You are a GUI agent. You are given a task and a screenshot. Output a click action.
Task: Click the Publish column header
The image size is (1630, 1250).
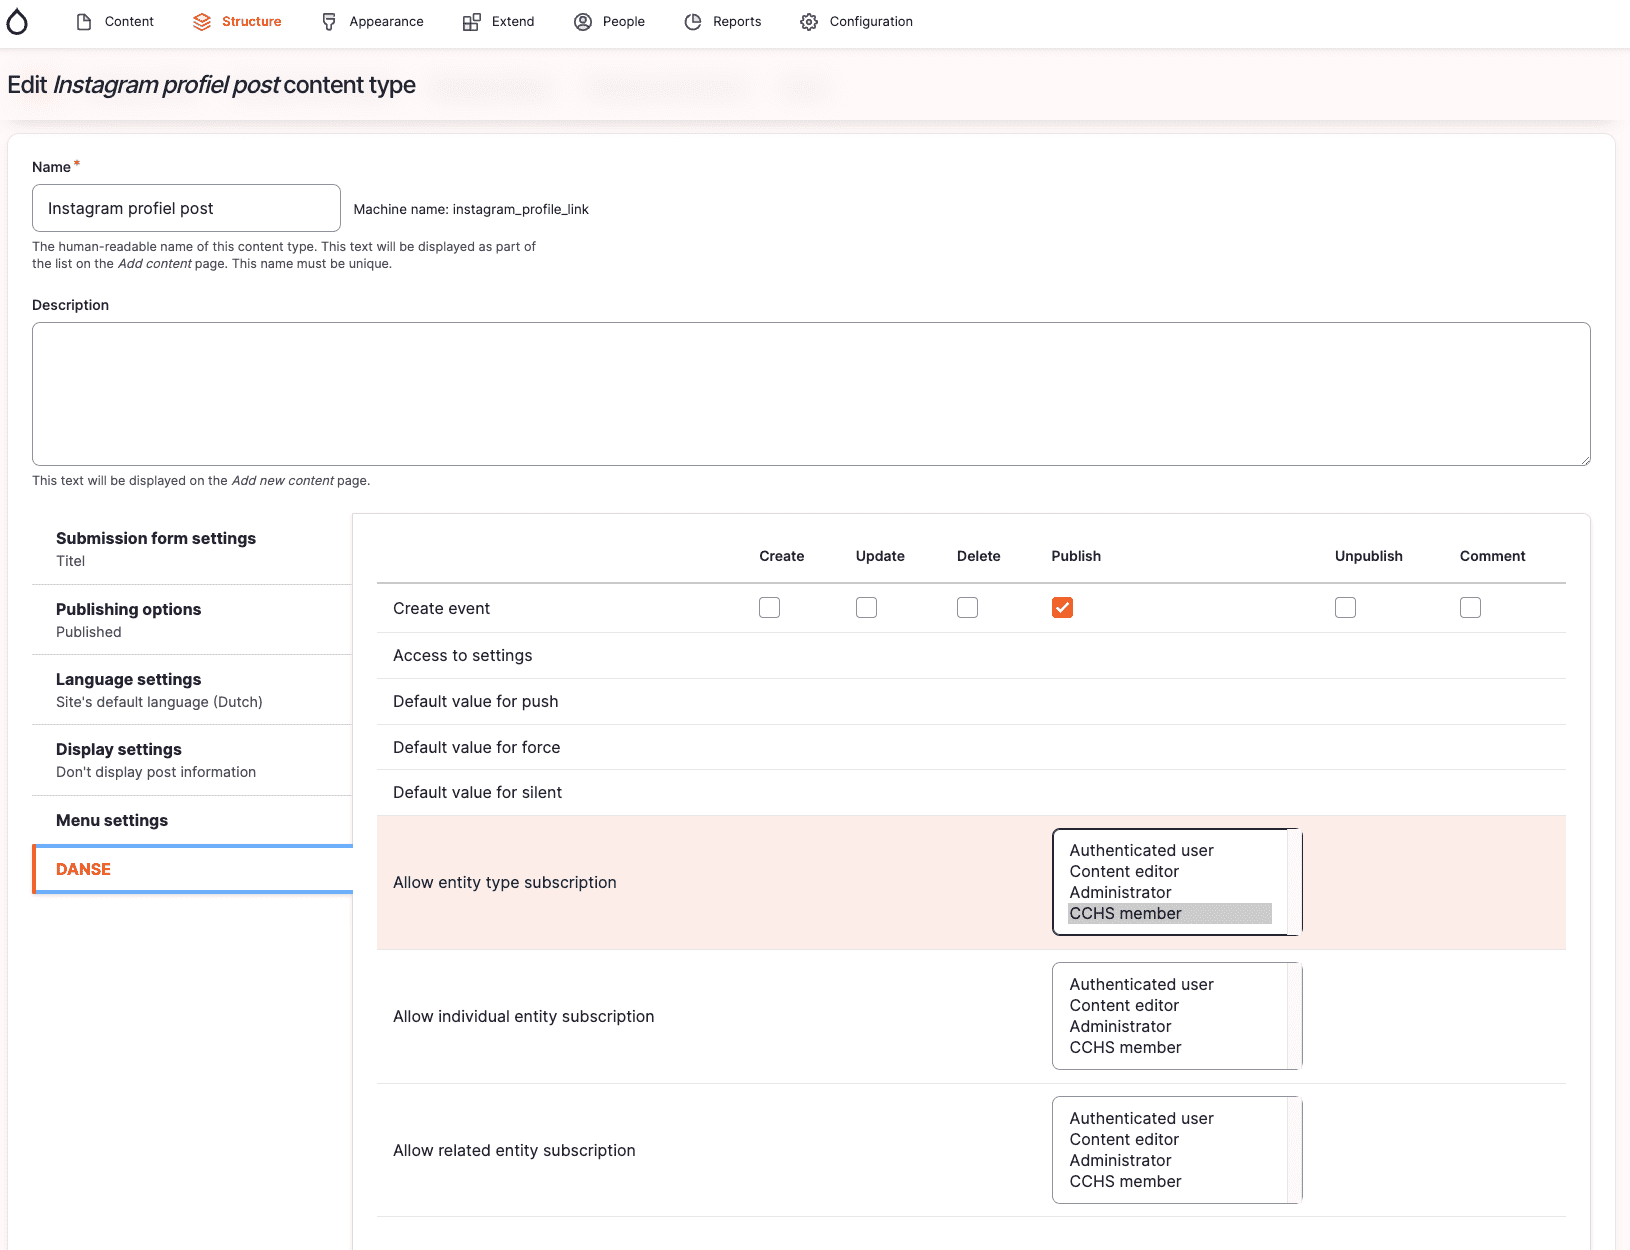[x=1076, y=556]
